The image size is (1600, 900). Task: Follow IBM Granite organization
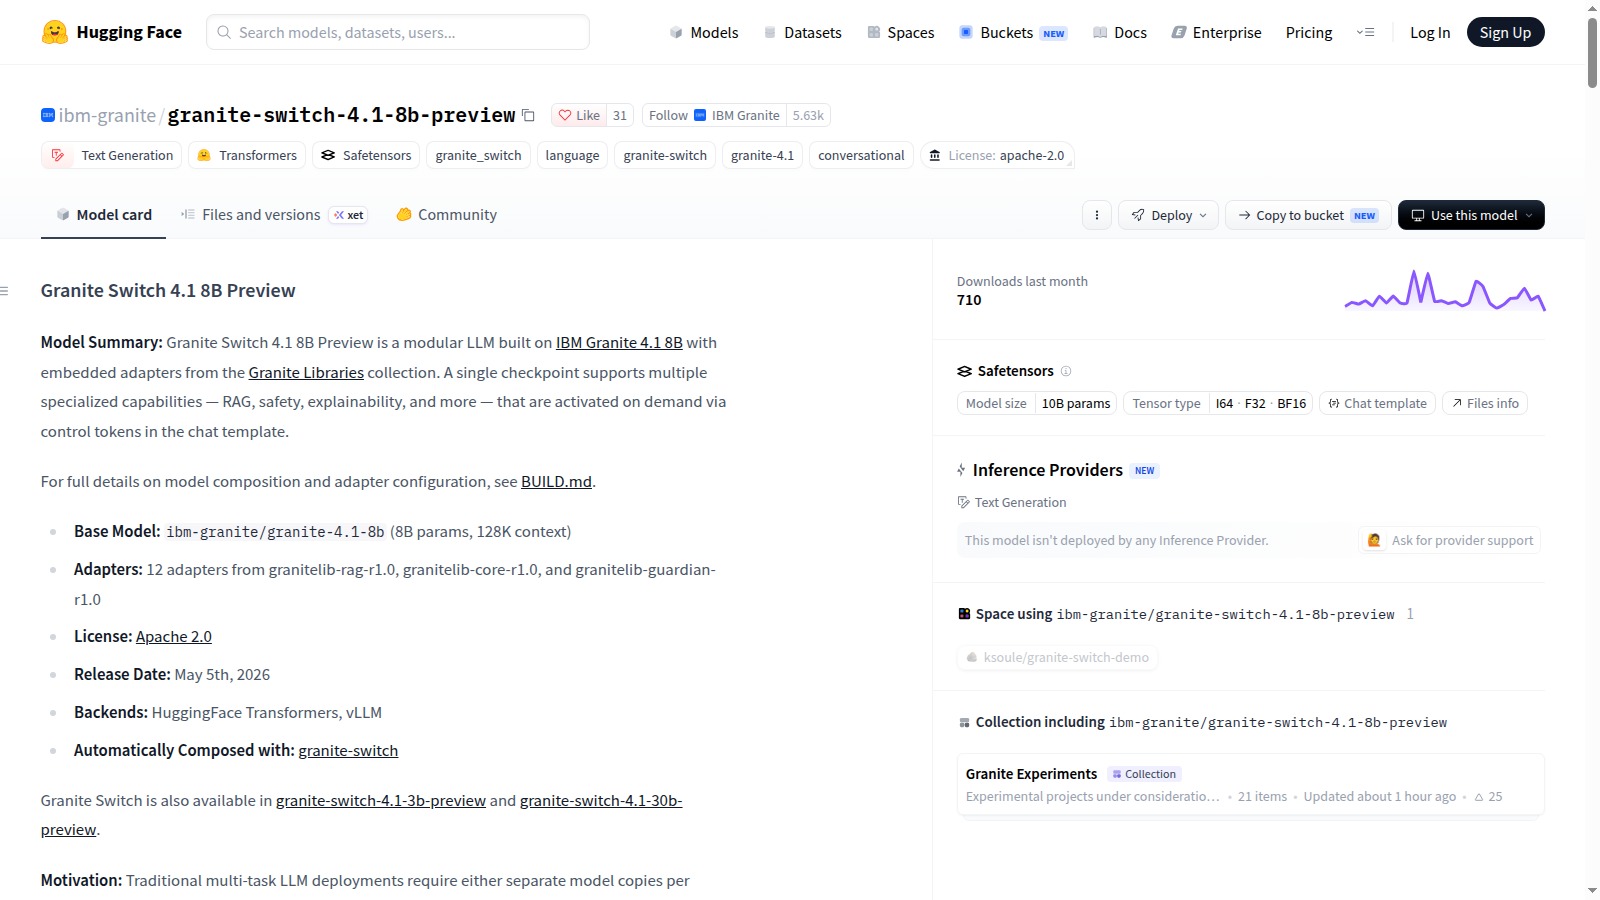(x=714, y=116)
